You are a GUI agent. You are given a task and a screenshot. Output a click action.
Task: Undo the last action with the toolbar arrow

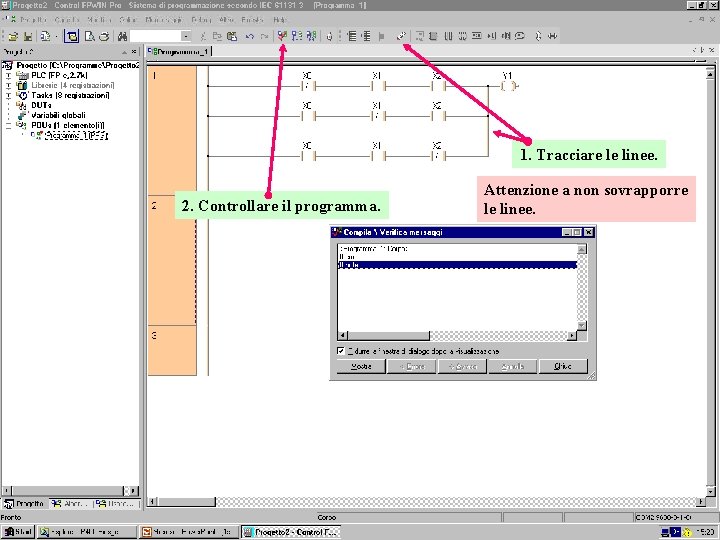(x=250, y=36)
